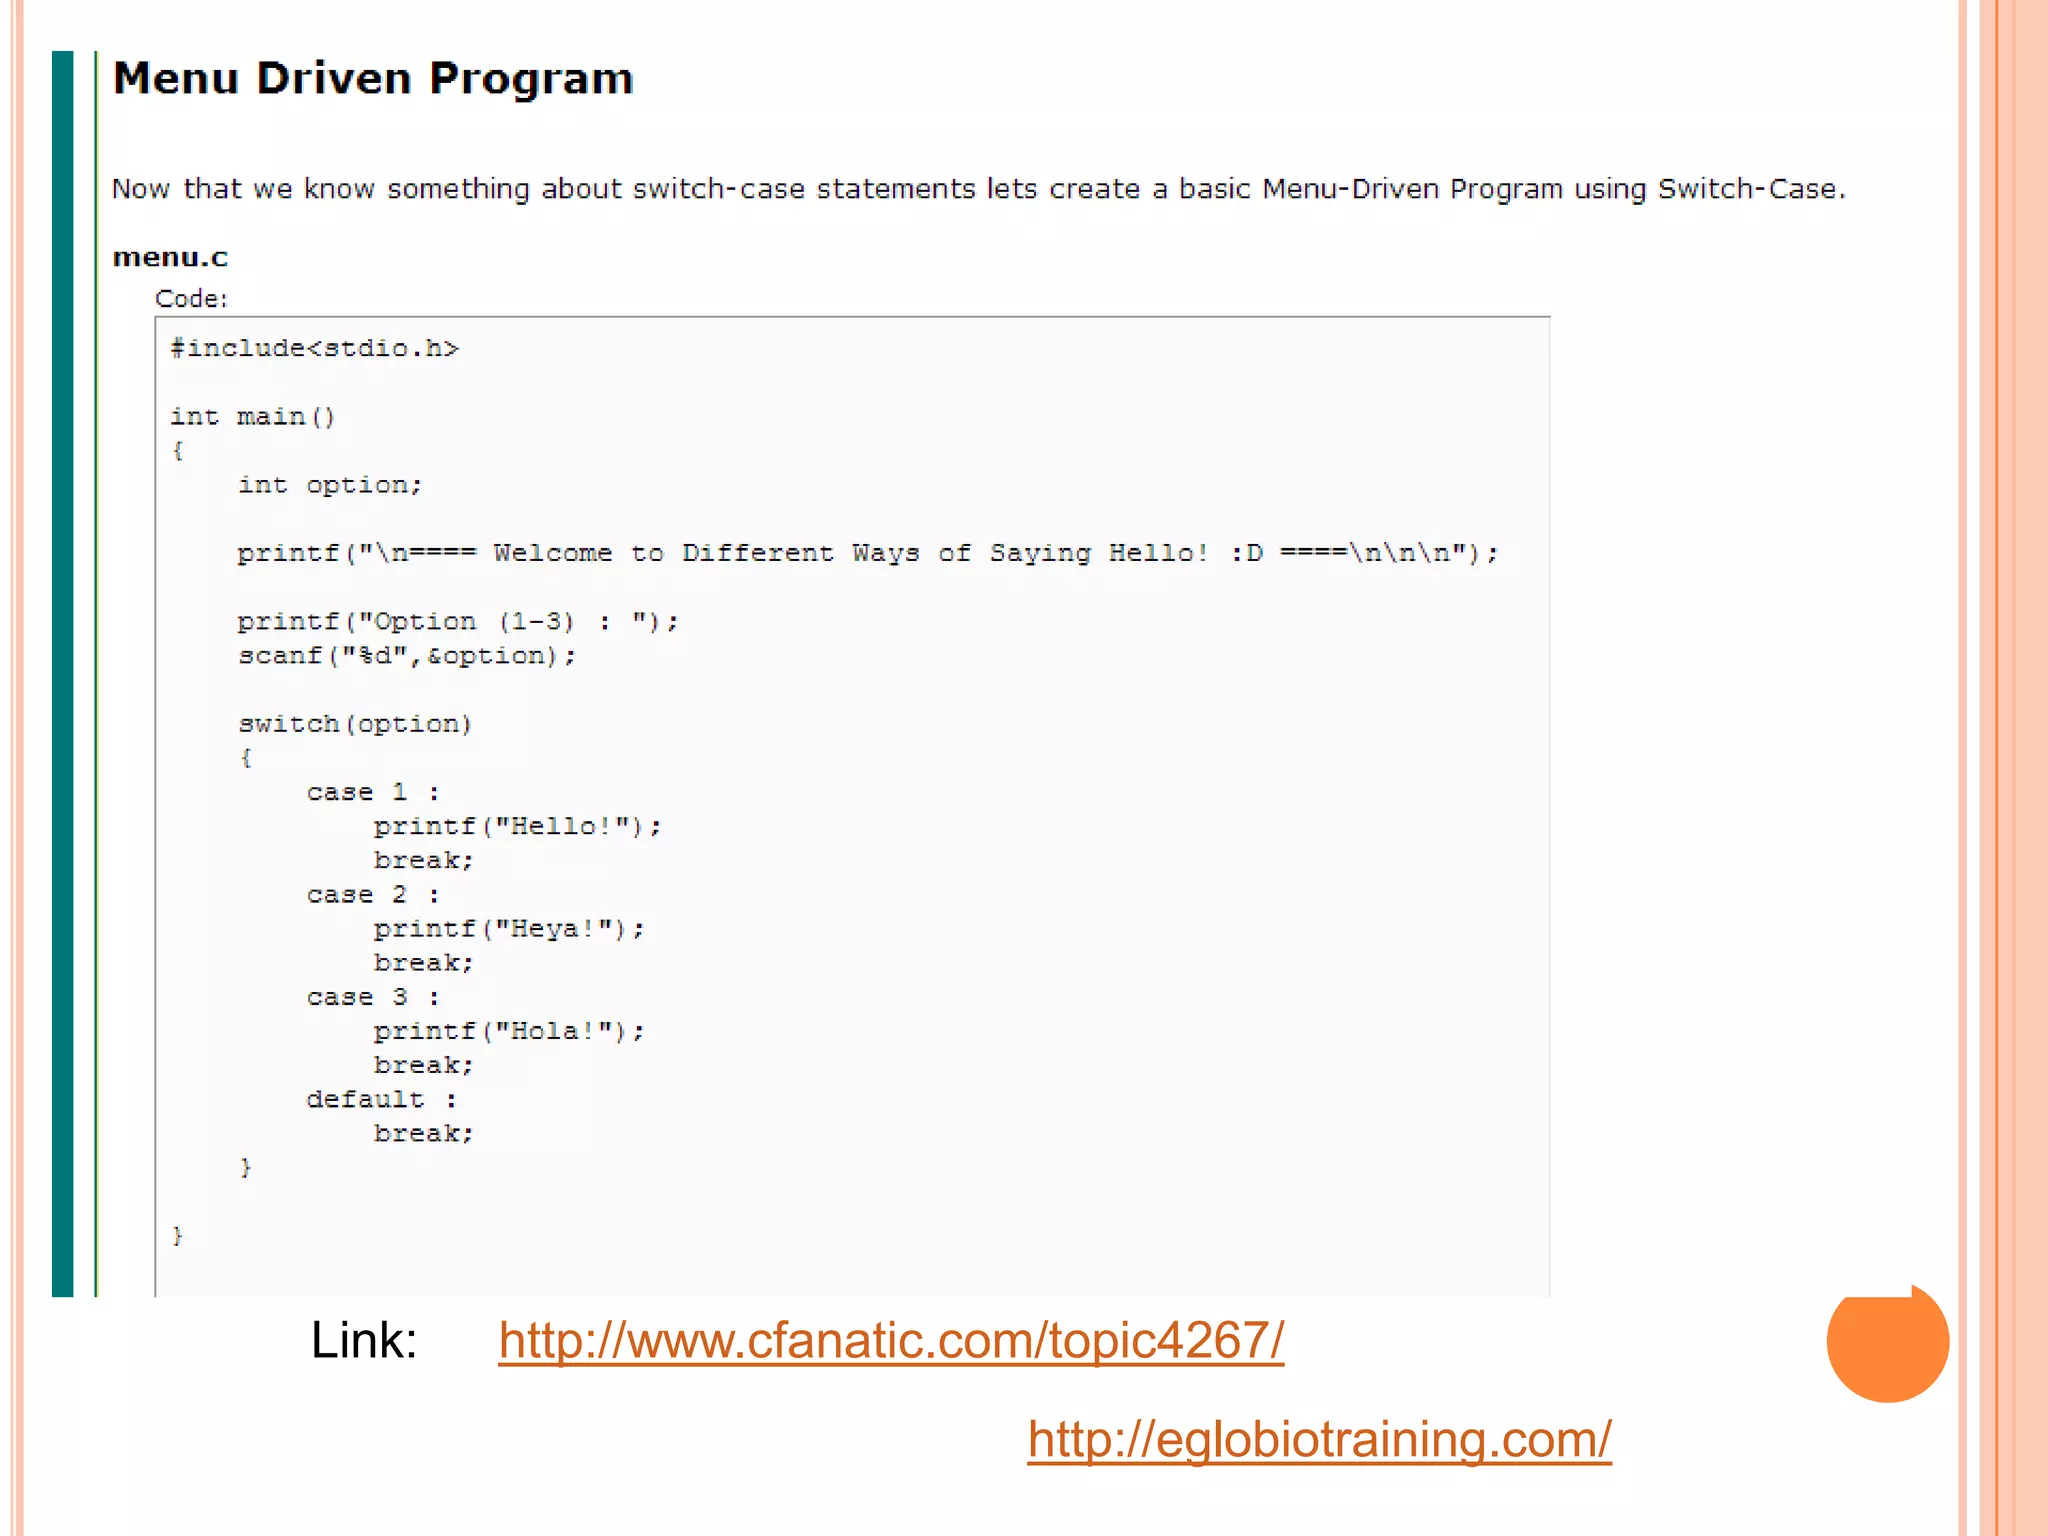2048x1536 pixels.
Task: Click the teal vertical bar at left
Action: coord(63,672)
